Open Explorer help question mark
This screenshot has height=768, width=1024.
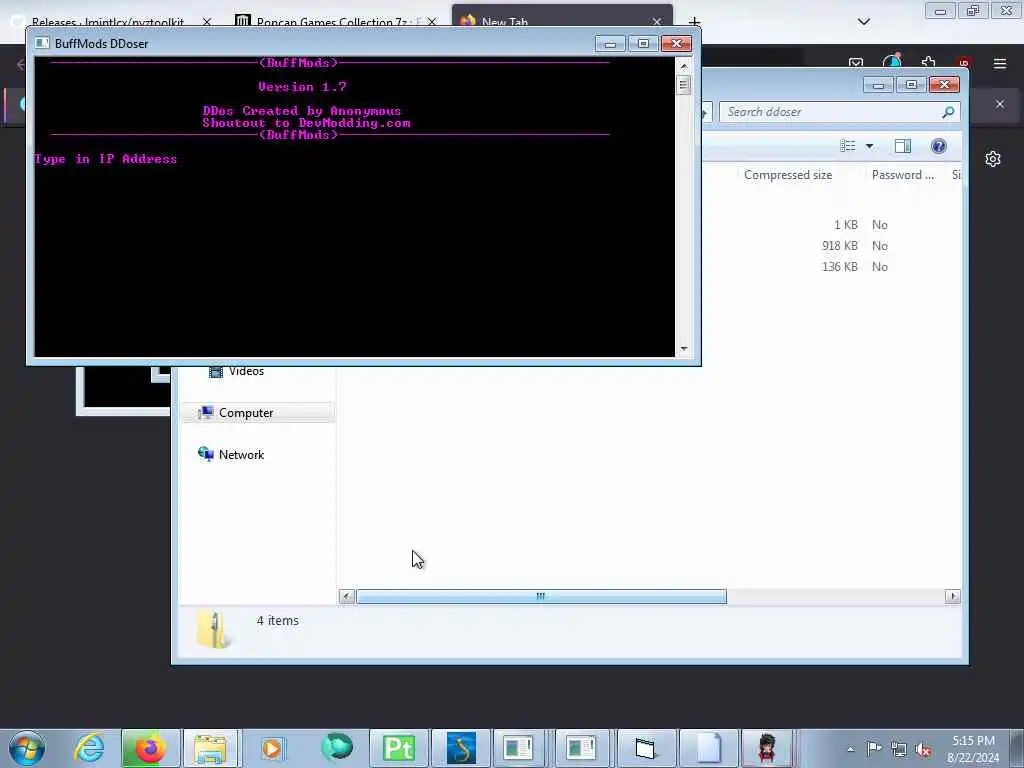pos(938,146)
